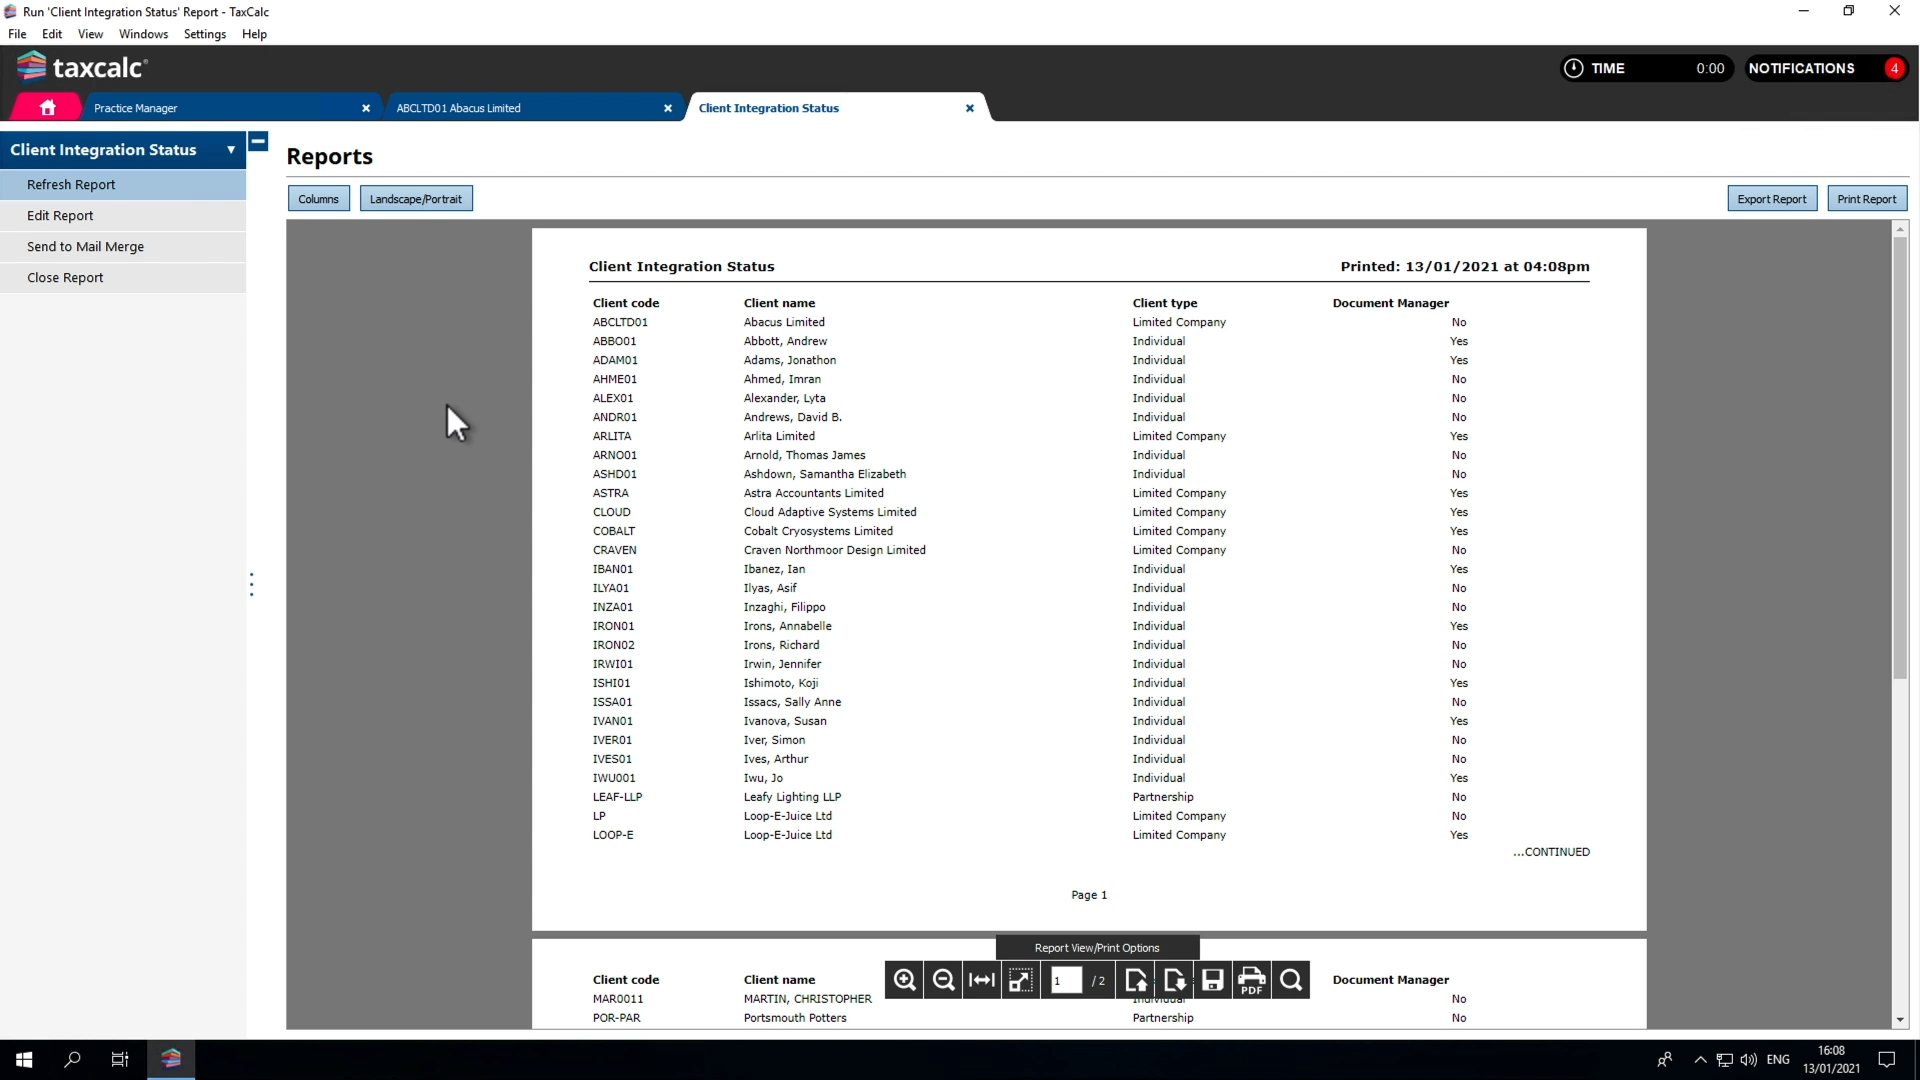
Task: Zoom in on the report preview
Action: point(904,980)
